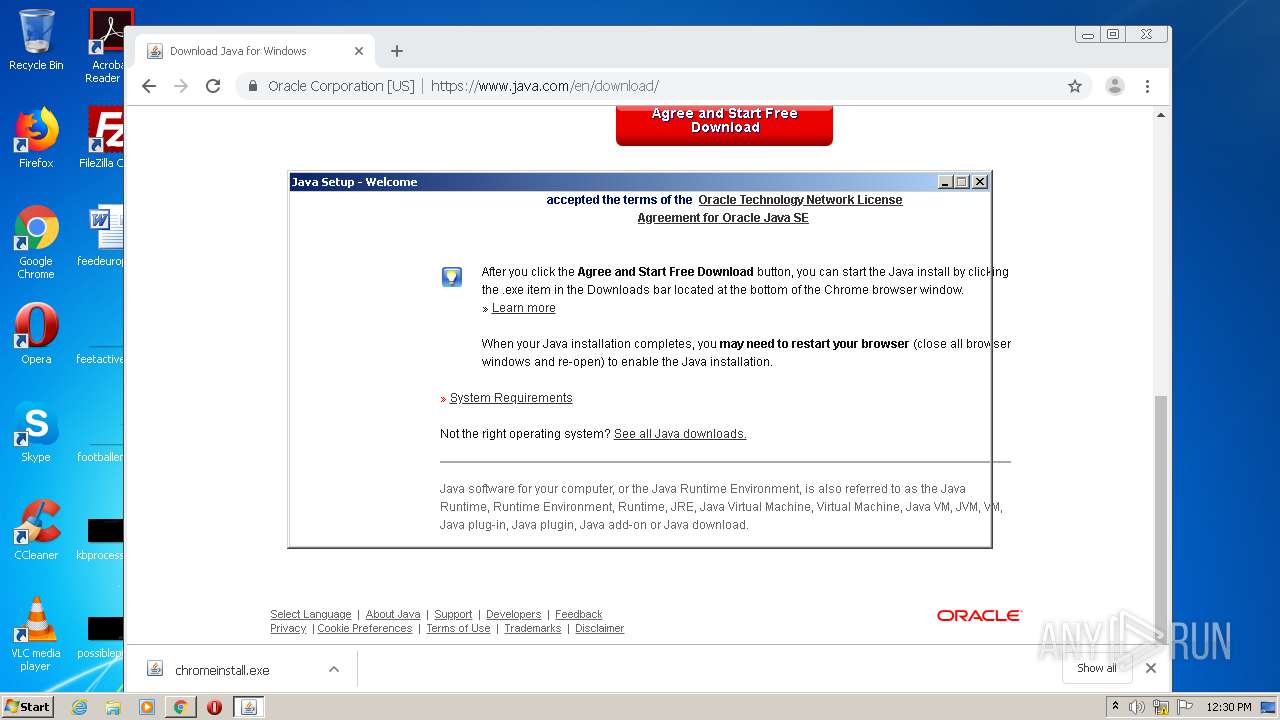Launch Internet Explorer from taskbar

pyautogui.click(x=79, y=707)
